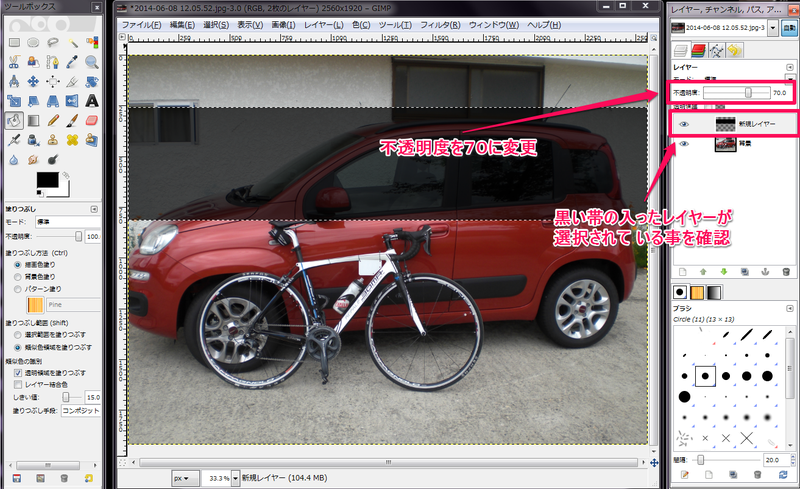This screenshot has height=489, width=800.
Task: Open the fill モード dropdown in tool options
Action: (68, 222)
